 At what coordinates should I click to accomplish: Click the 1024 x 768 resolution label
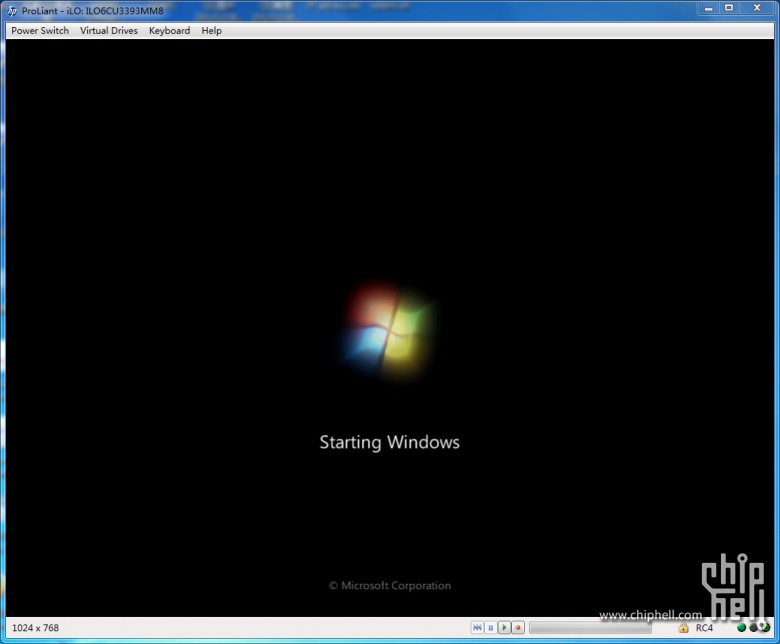(x=35, y=628)
